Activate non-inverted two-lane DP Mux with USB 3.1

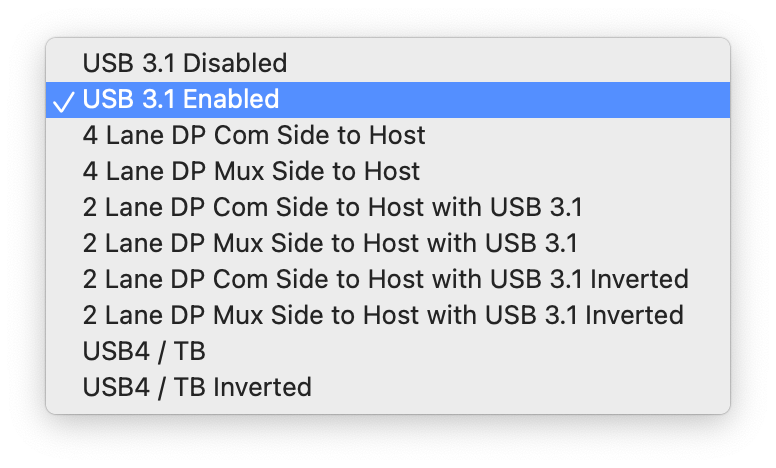tap(330, 243)
